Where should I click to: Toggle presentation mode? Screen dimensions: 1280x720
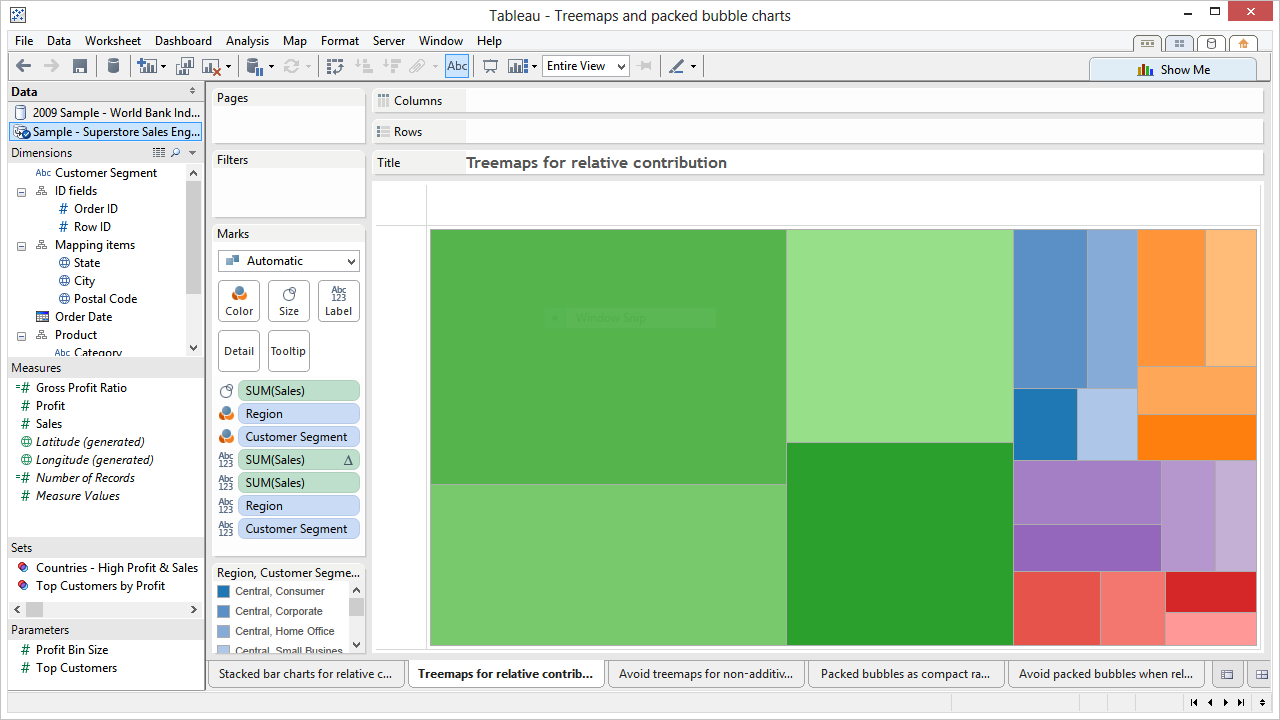[490, 66]
